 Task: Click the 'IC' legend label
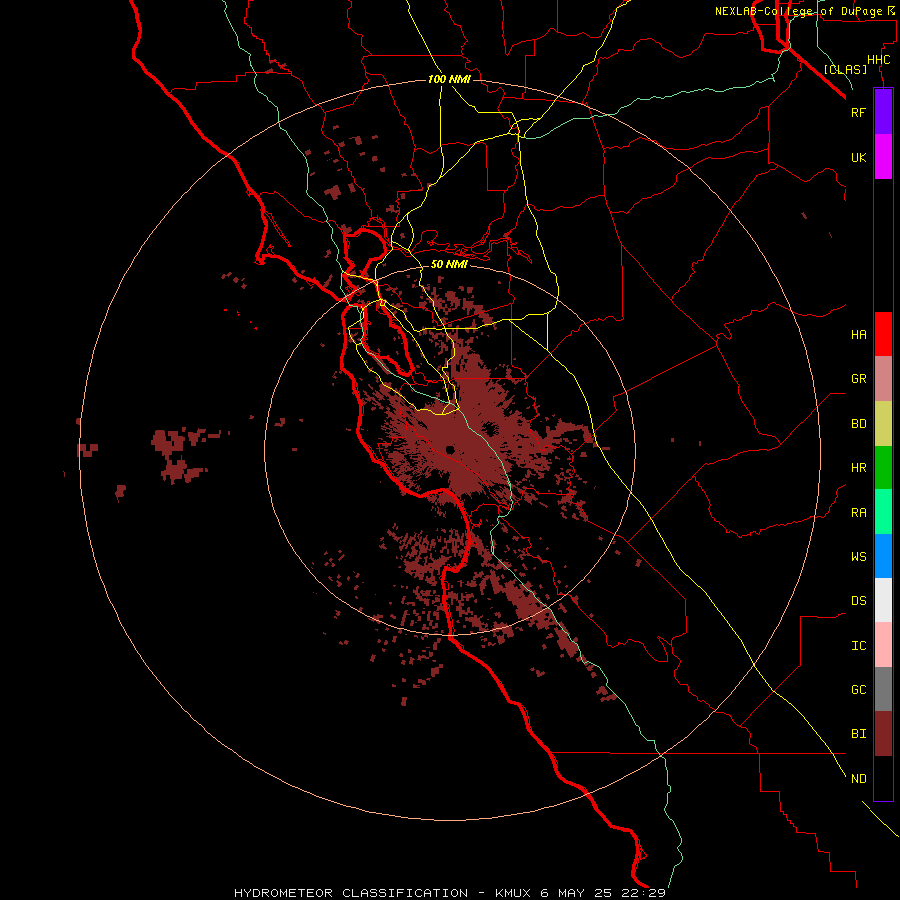click(858, 646)
